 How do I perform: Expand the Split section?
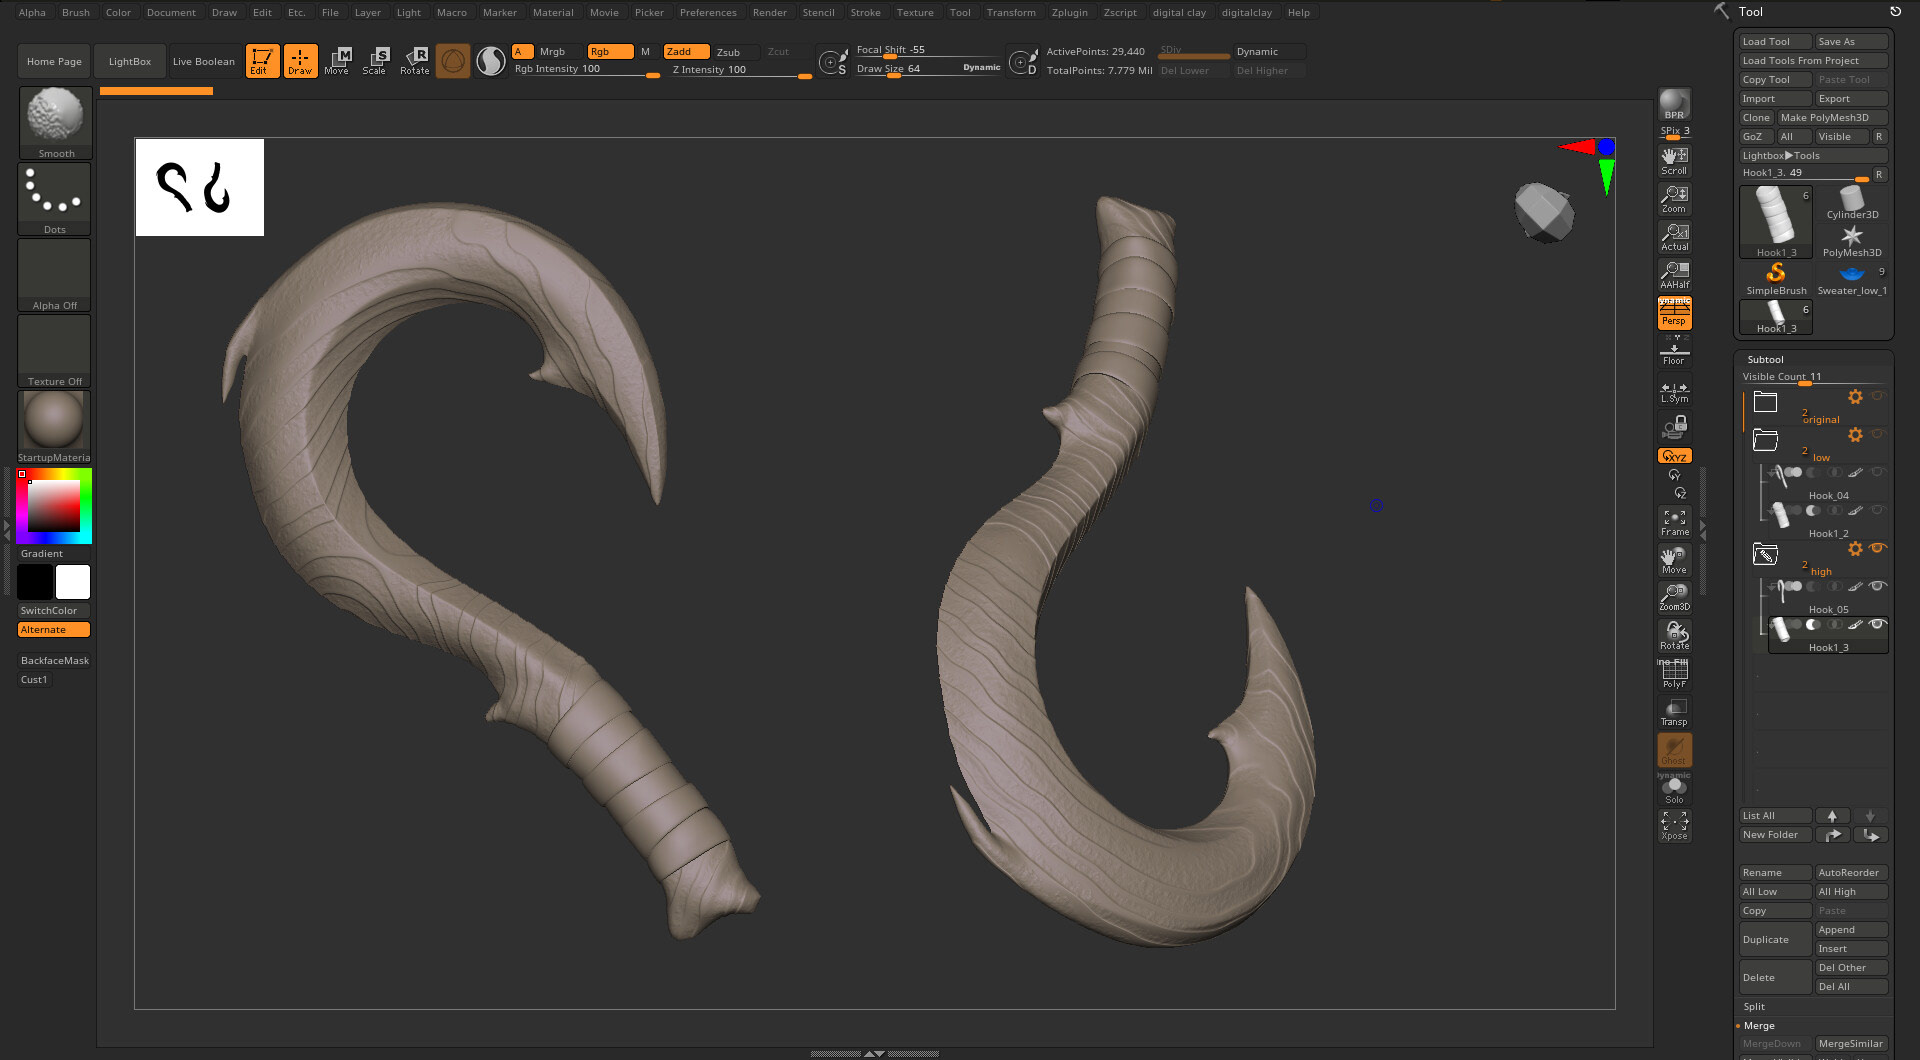pyautogui.click(x=1754, y=1007)
